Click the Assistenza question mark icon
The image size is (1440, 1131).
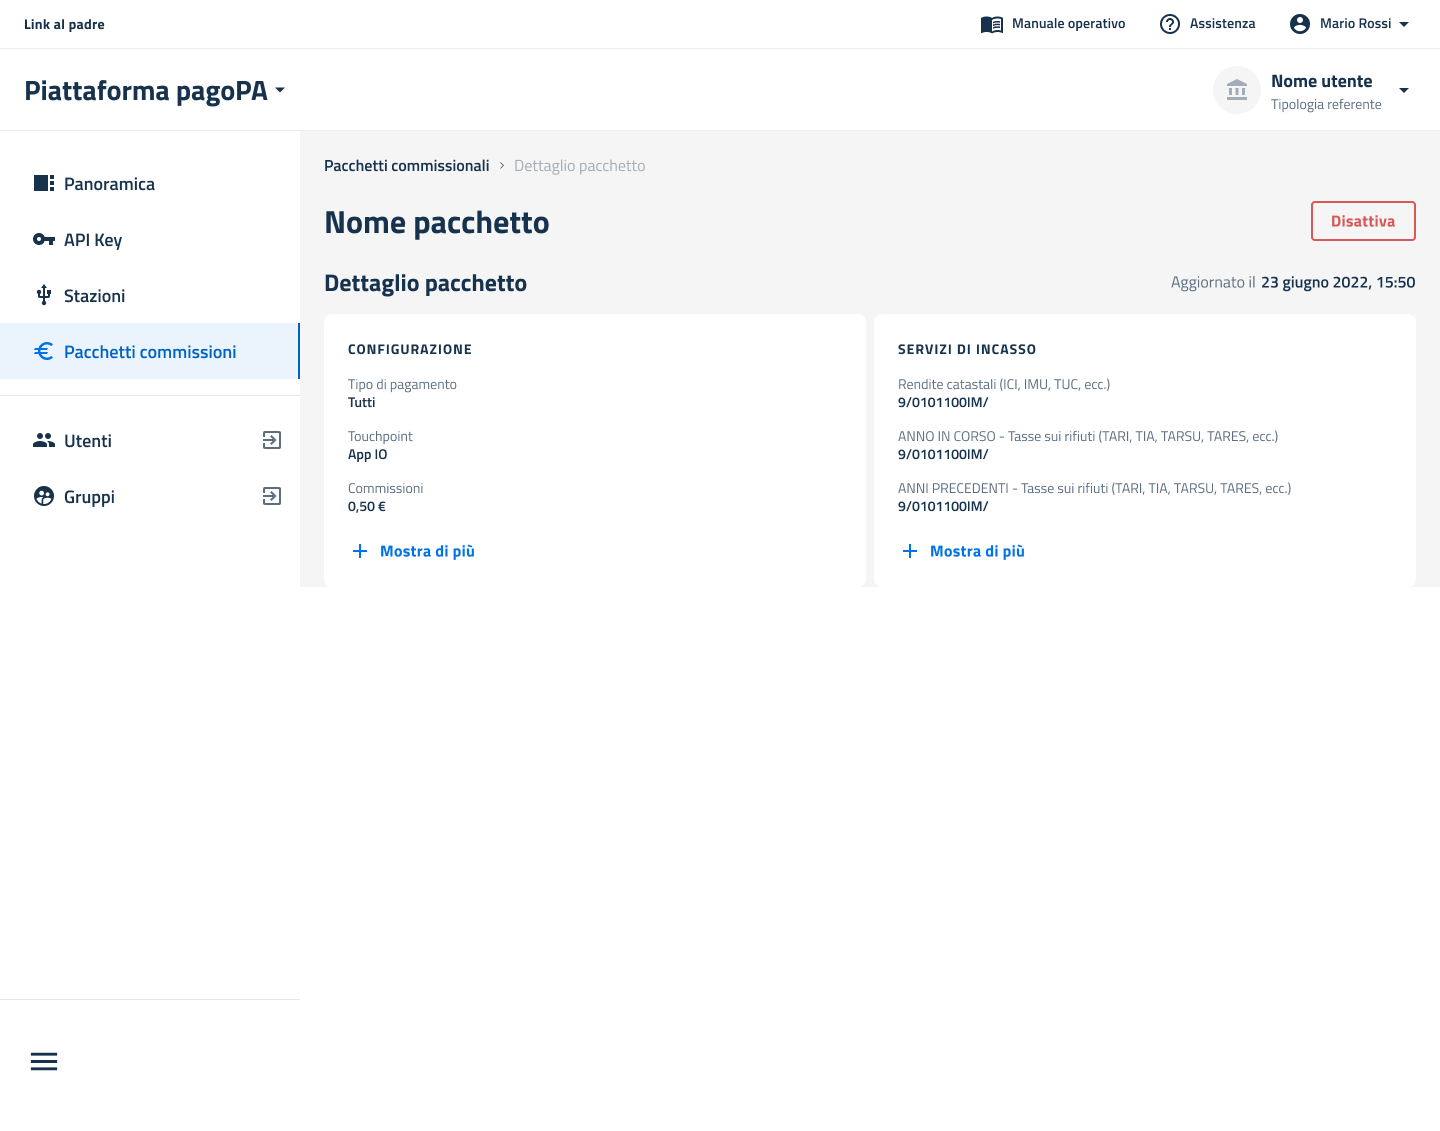tap(1169, 24)
